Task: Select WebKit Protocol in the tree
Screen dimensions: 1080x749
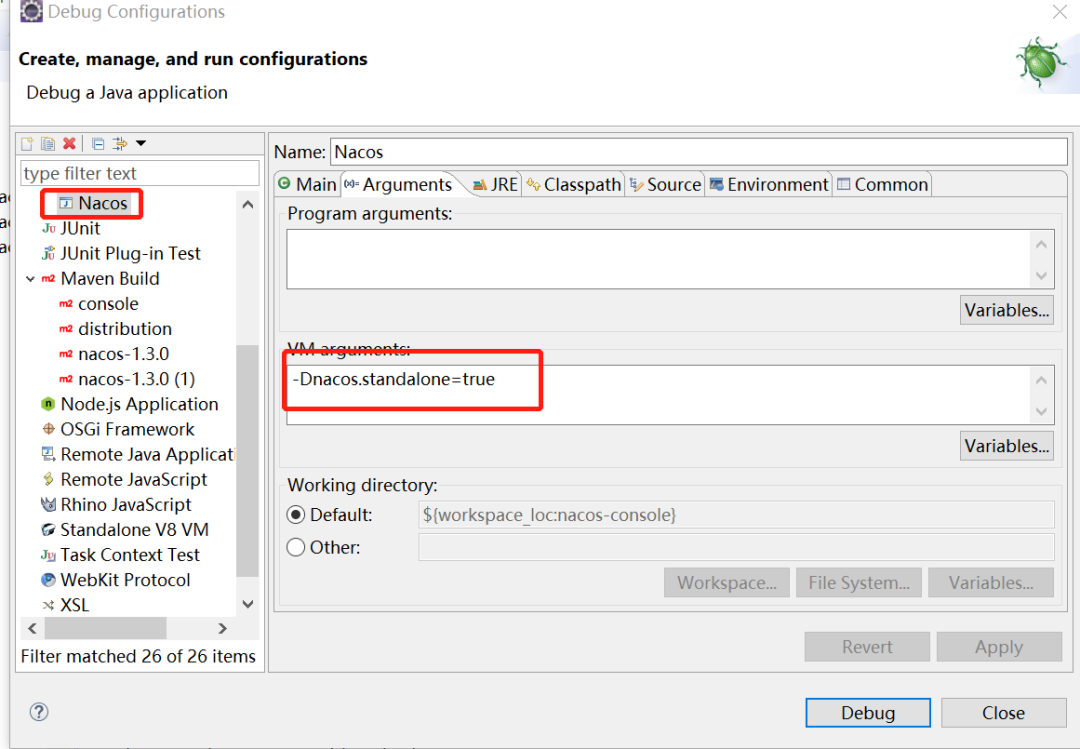Action: (116, 580)
